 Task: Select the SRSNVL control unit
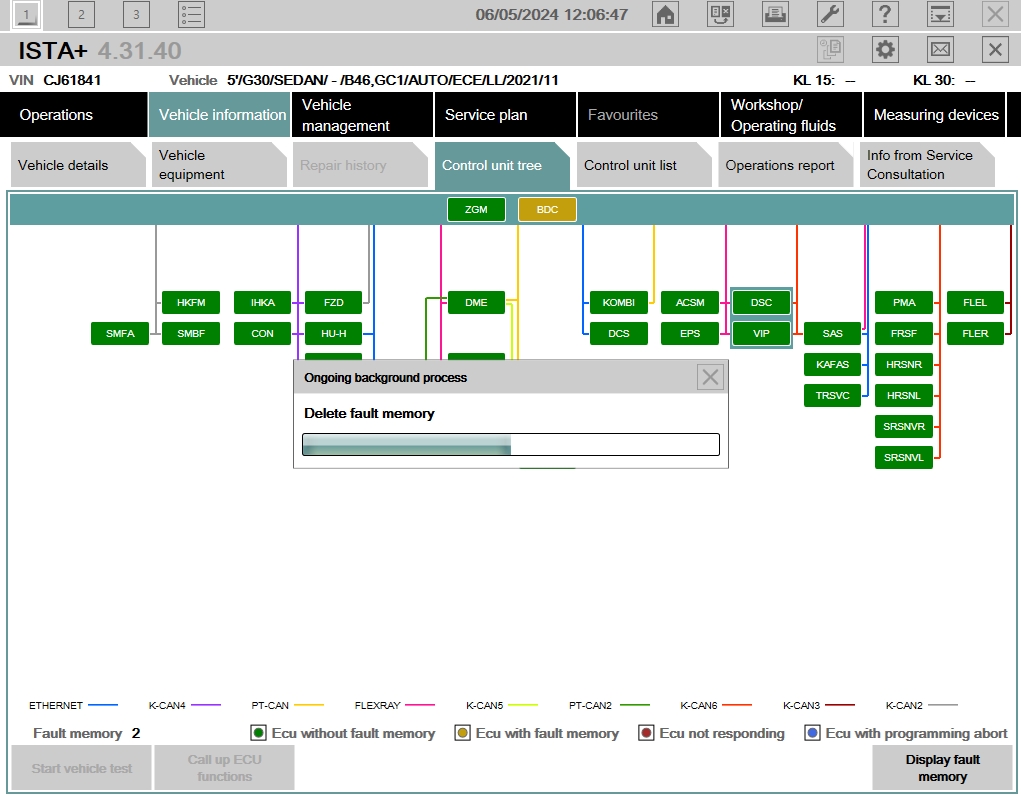(x=904, y=457)
